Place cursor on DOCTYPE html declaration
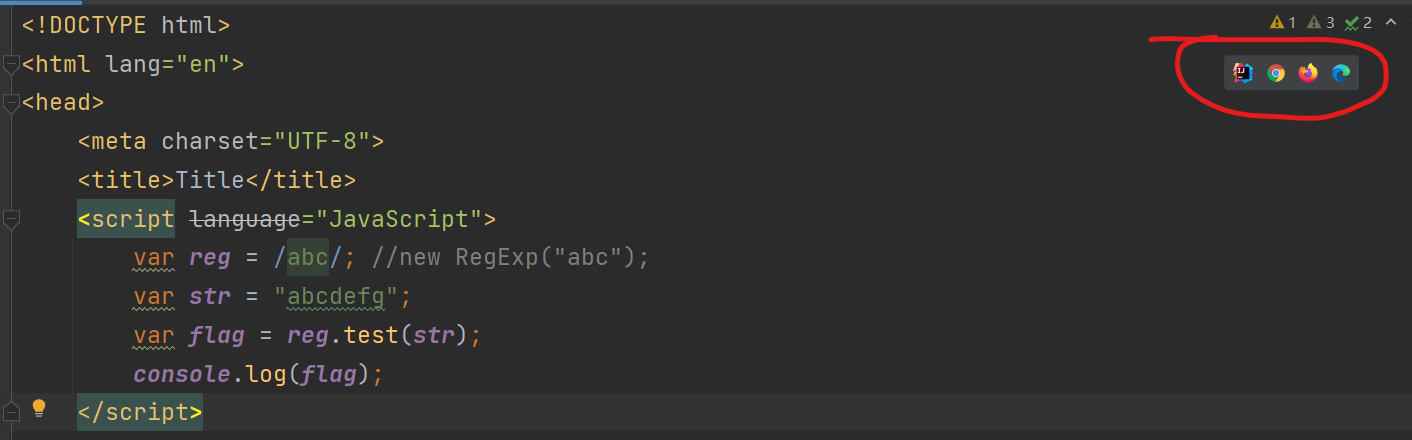The height and width of the screenshot is (440, 1412). coord(126,25)
